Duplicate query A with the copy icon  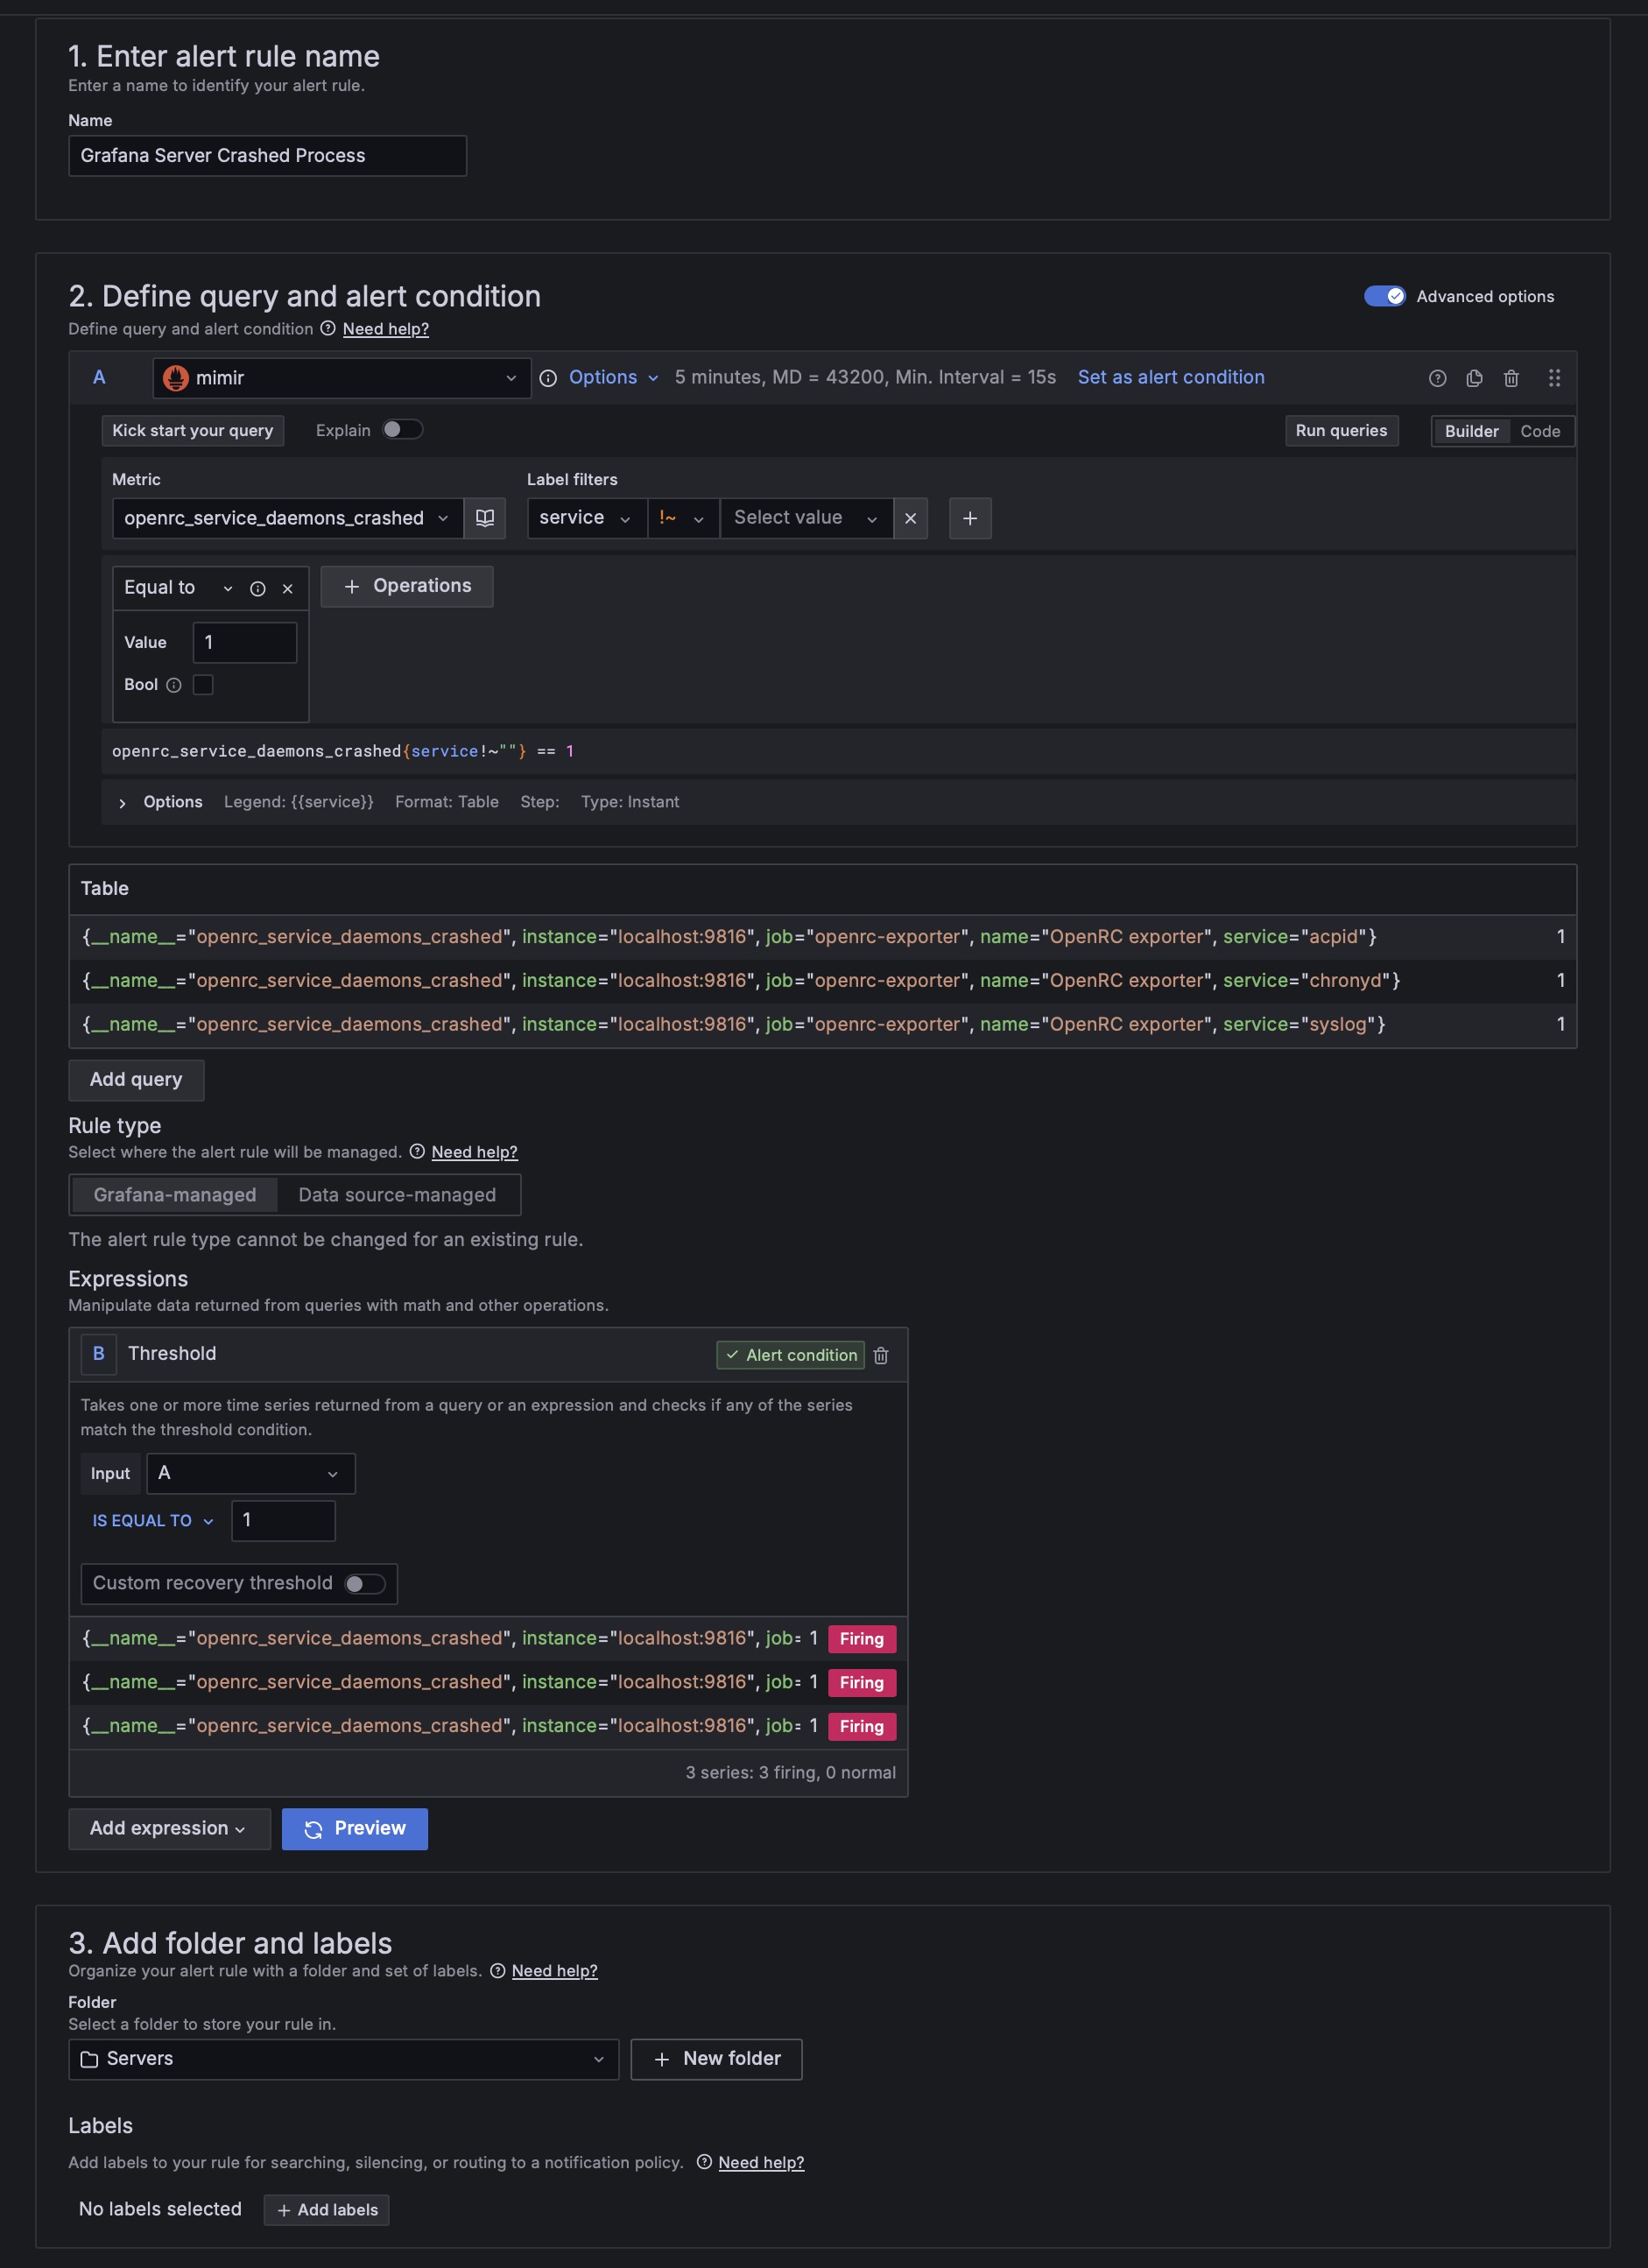pyautogui.click(x=1474, y=378)
